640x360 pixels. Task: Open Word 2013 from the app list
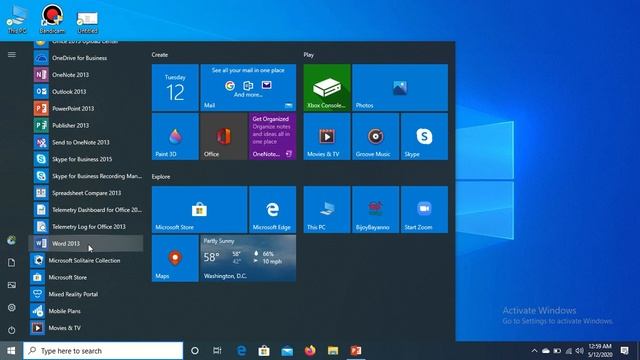pyautogui.click(x=86, y=244)
